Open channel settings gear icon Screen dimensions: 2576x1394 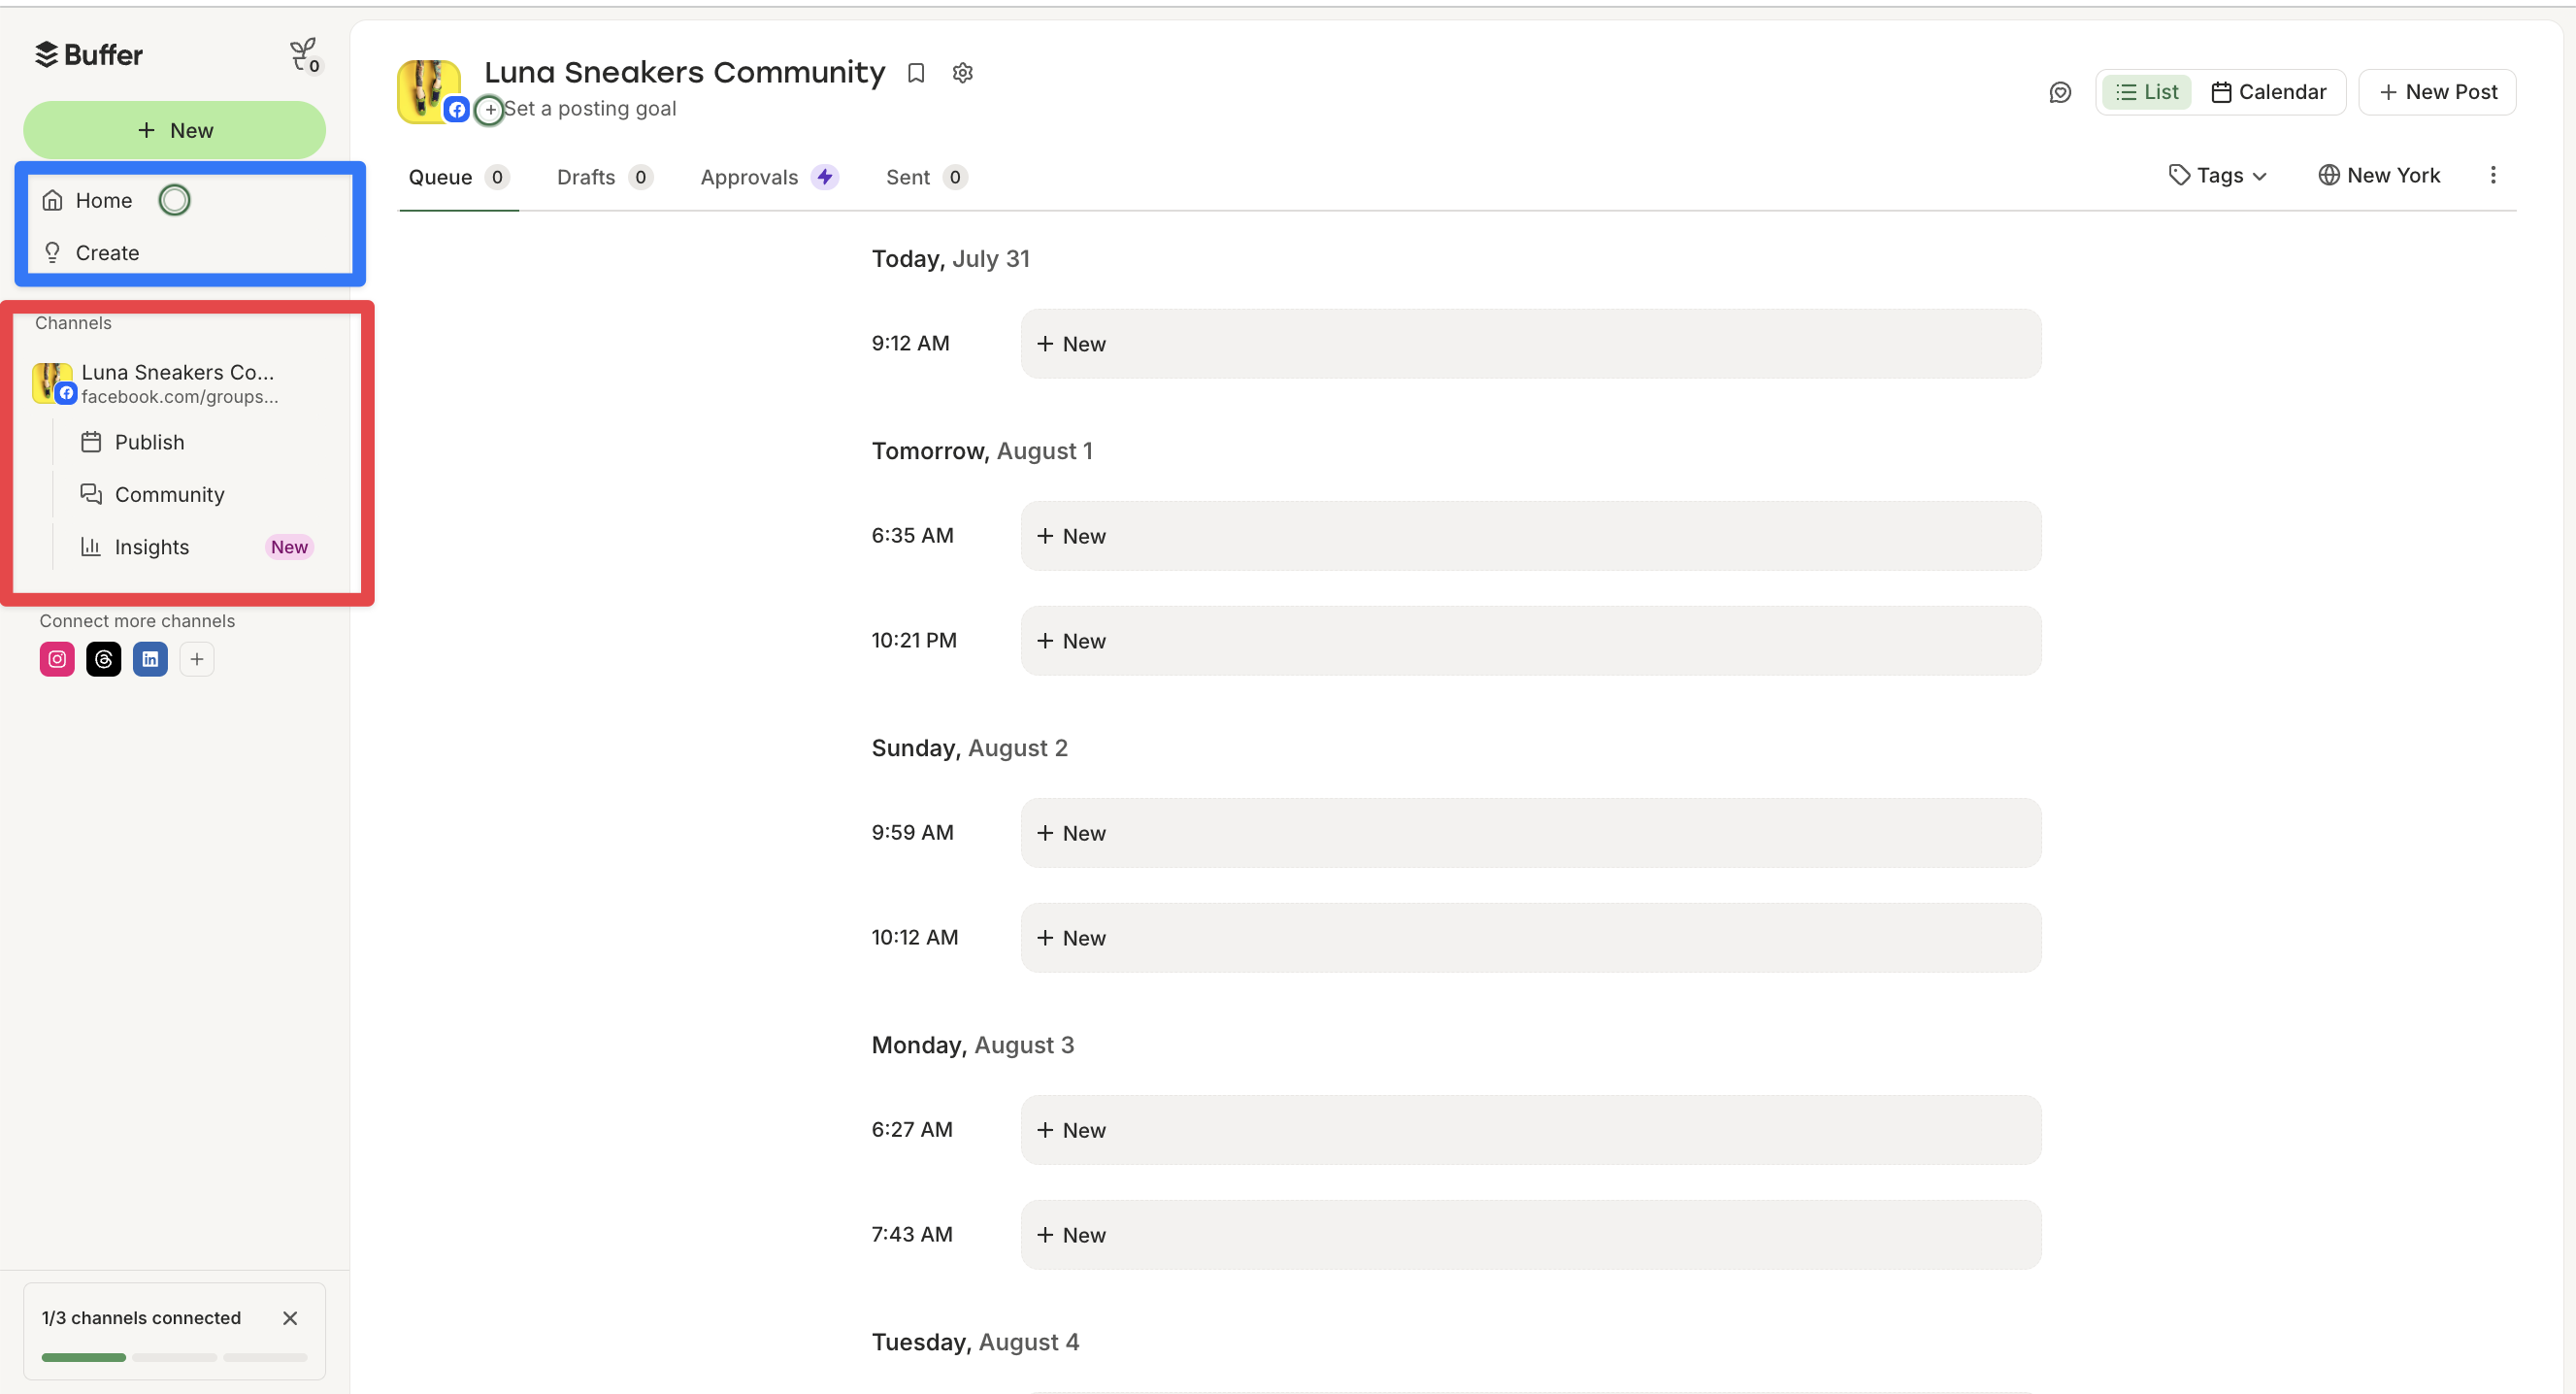[x=962, y=73]
